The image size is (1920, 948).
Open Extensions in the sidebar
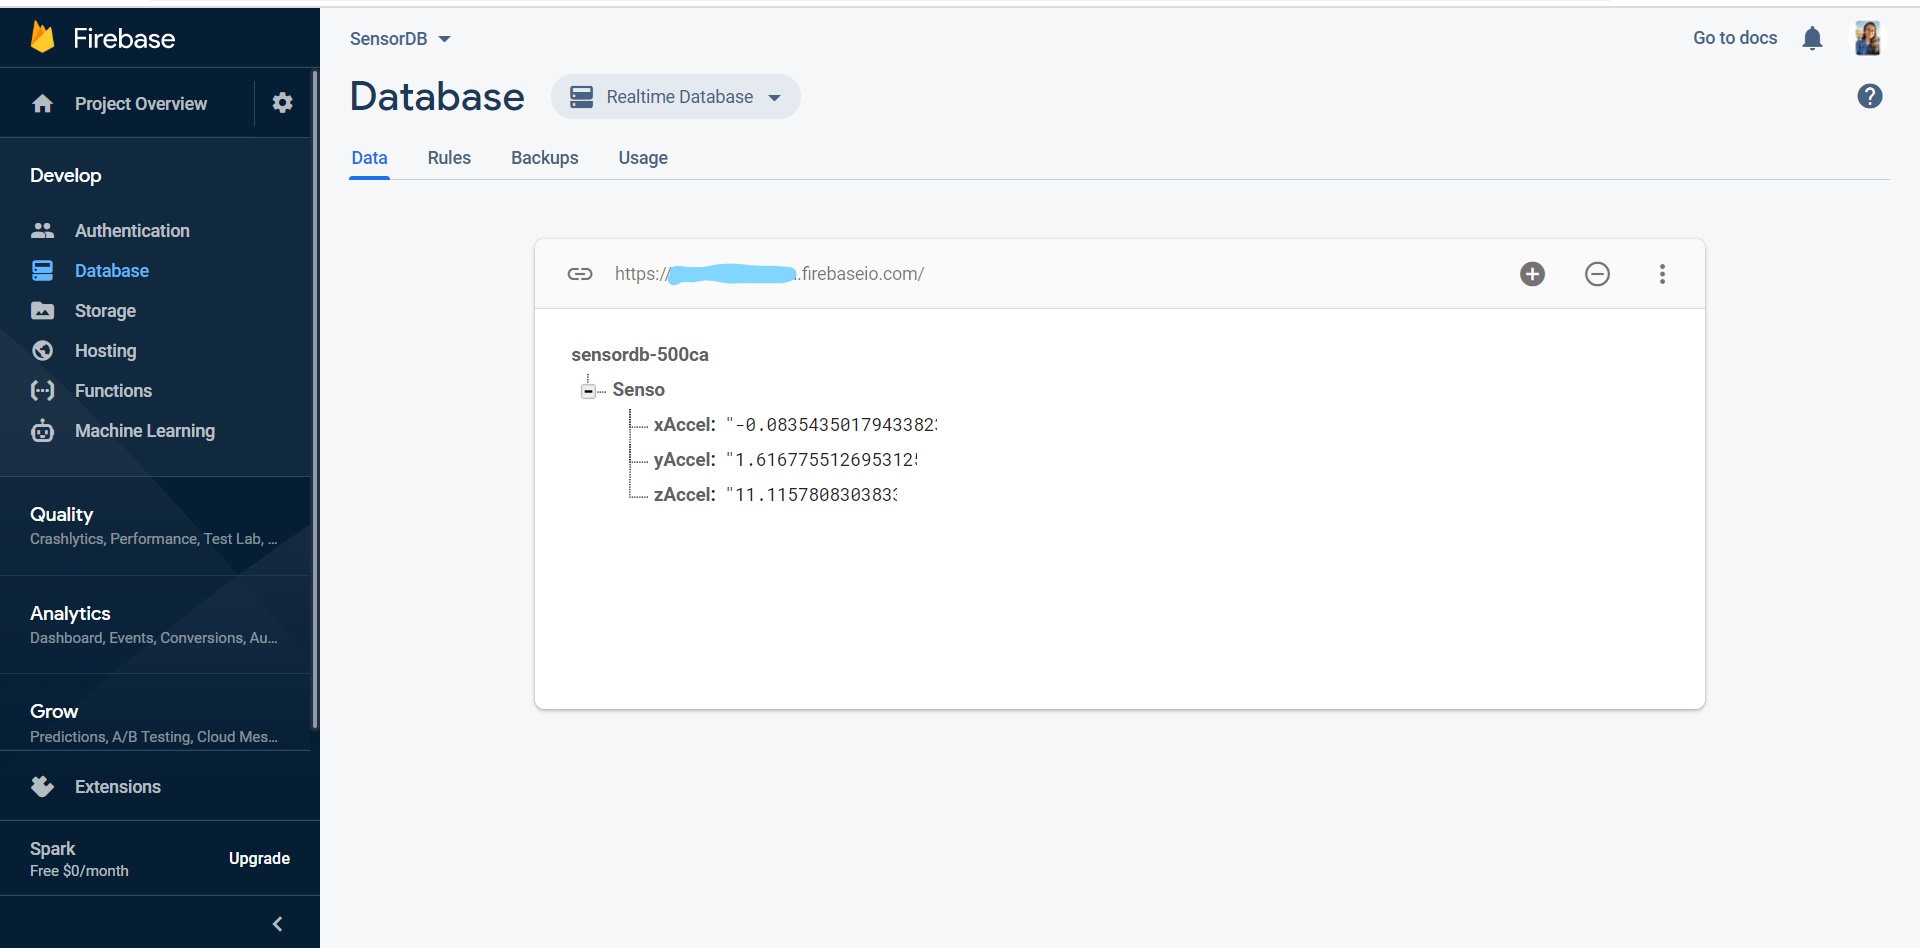coord(118,787)
